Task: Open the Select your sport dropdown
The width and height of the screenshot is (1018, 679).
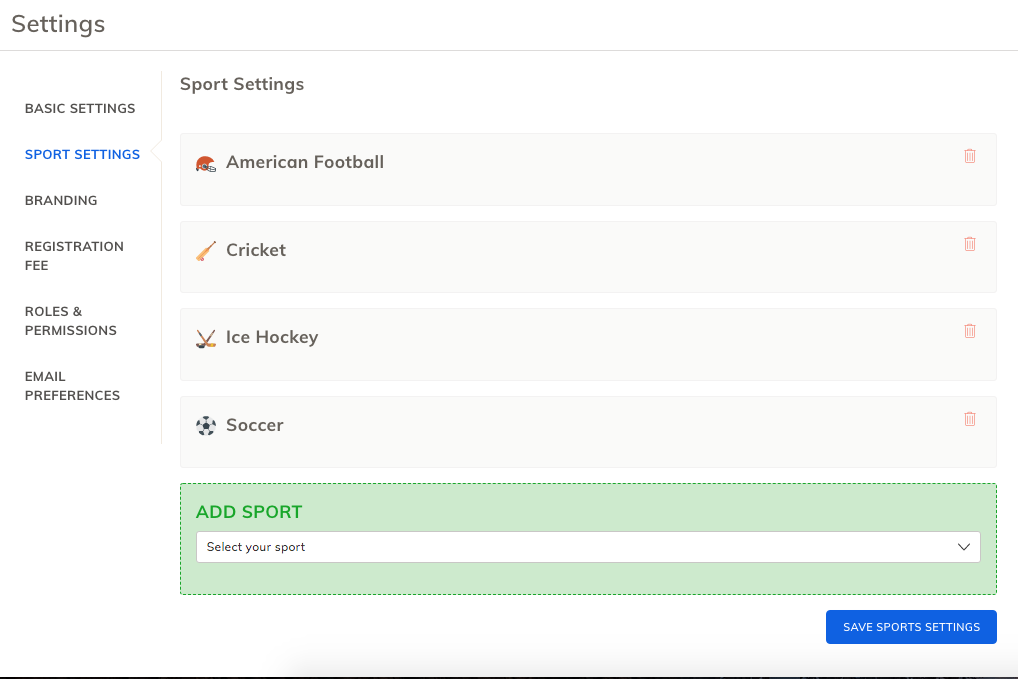Action: click(x=588, y=547)
